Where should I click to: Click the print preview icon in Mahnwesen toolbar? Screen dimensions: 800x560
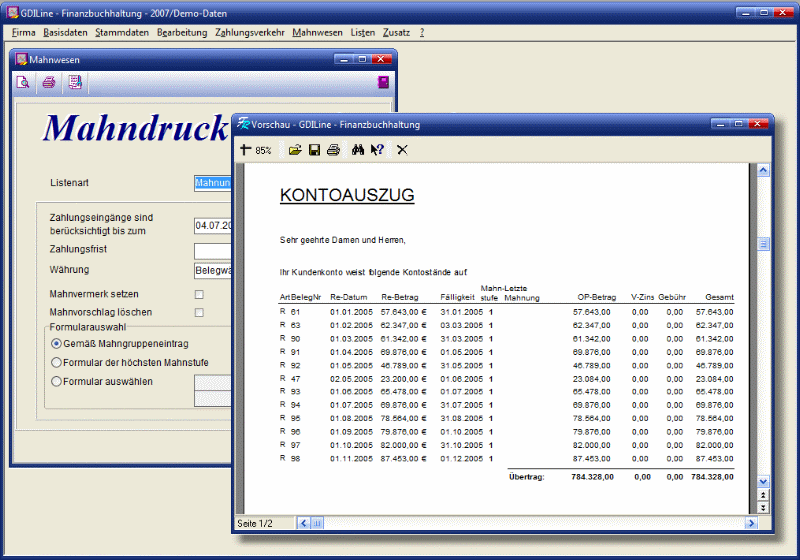pos(23,83)
